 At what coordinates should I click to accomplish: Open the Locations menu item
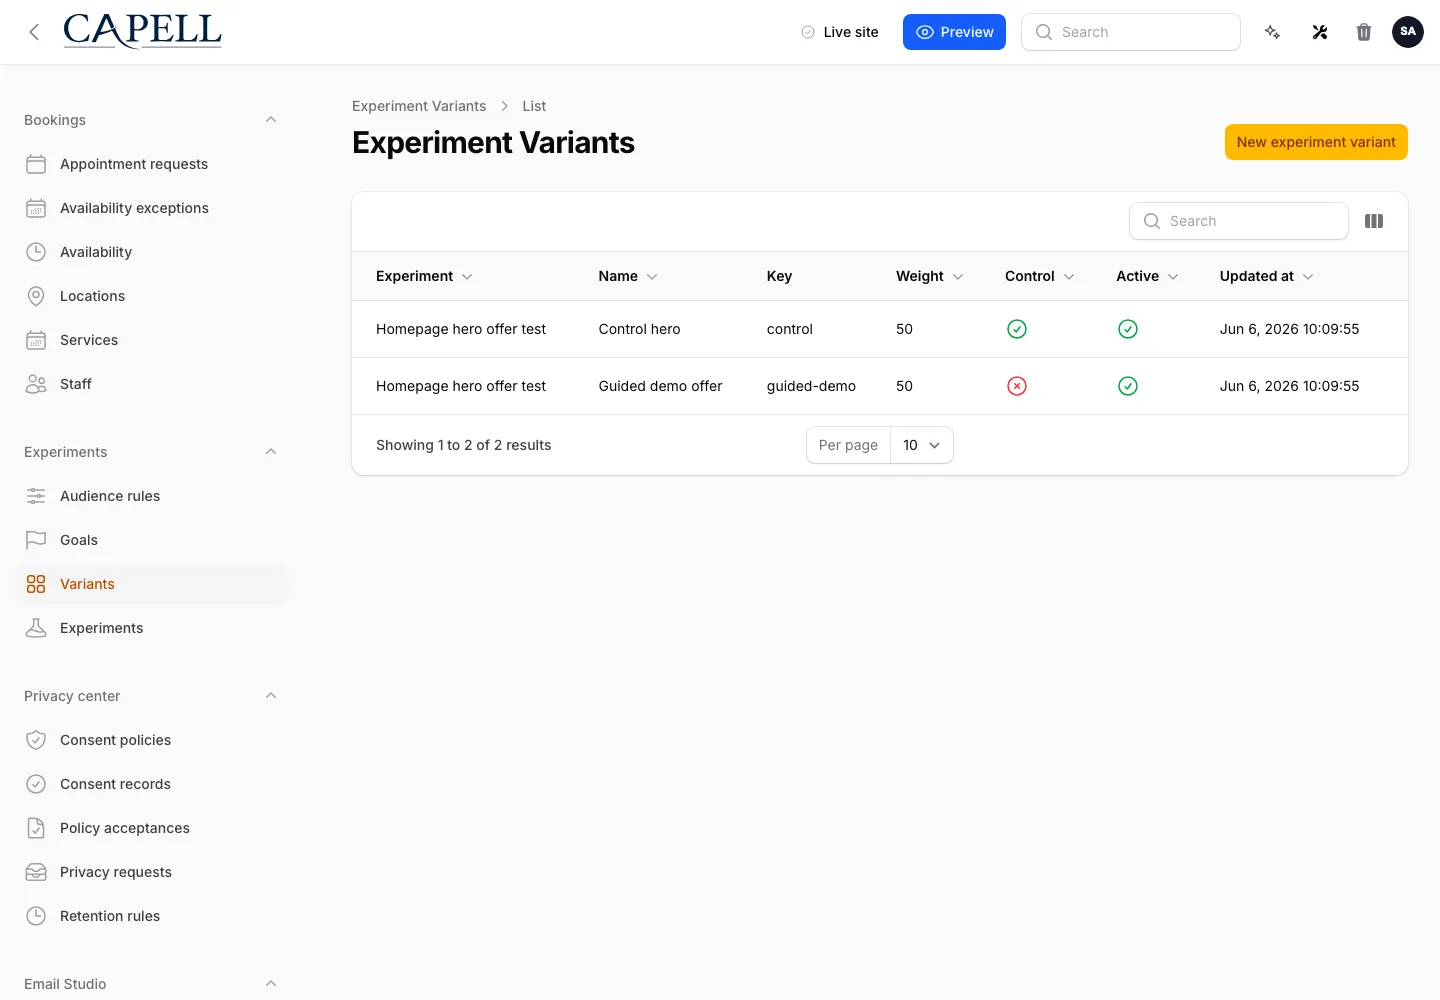tap(152, 296)
